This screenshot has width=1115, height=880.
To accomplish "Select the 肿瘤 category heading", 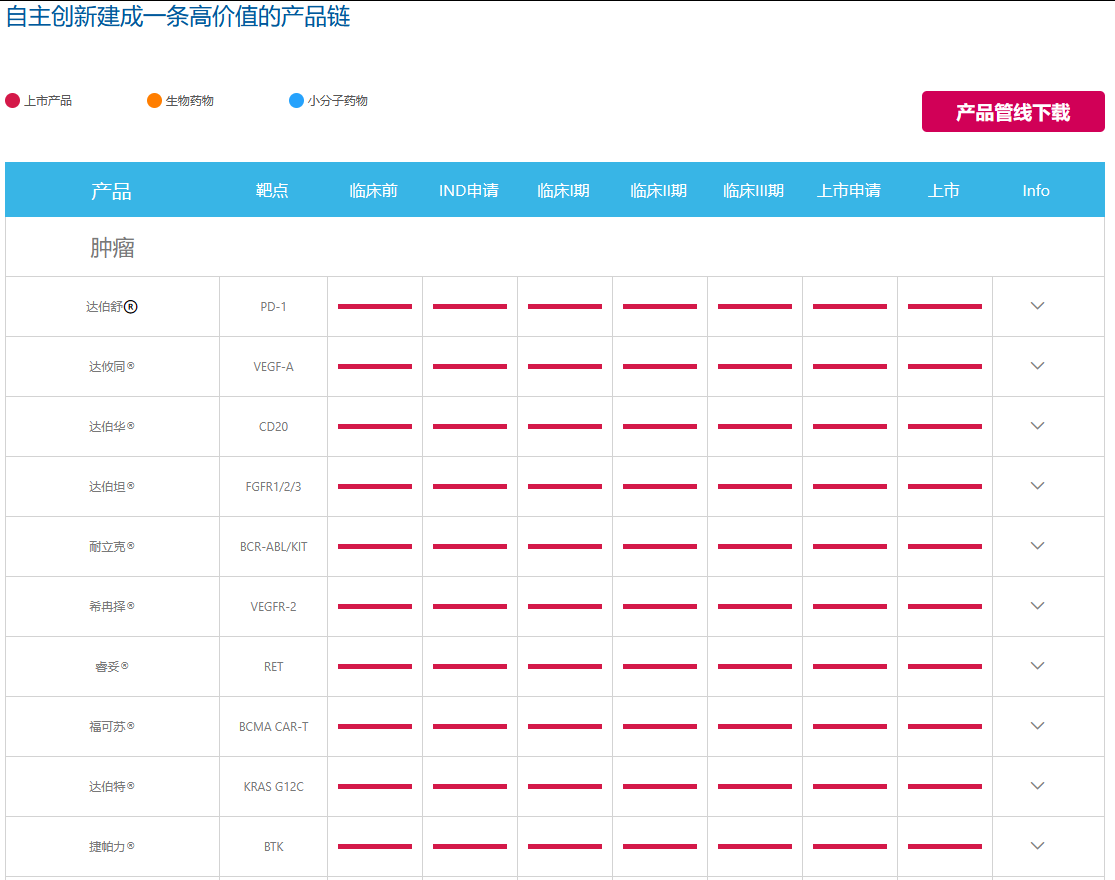I will click(112, 248).
